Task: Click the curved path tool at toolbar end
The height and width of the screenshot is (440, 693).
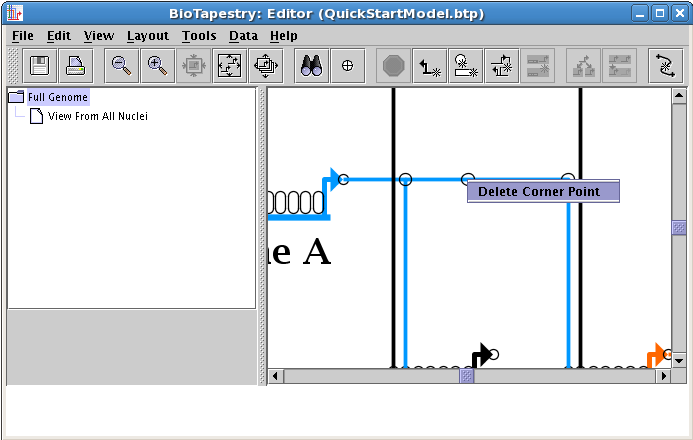Action: [665, 66]
